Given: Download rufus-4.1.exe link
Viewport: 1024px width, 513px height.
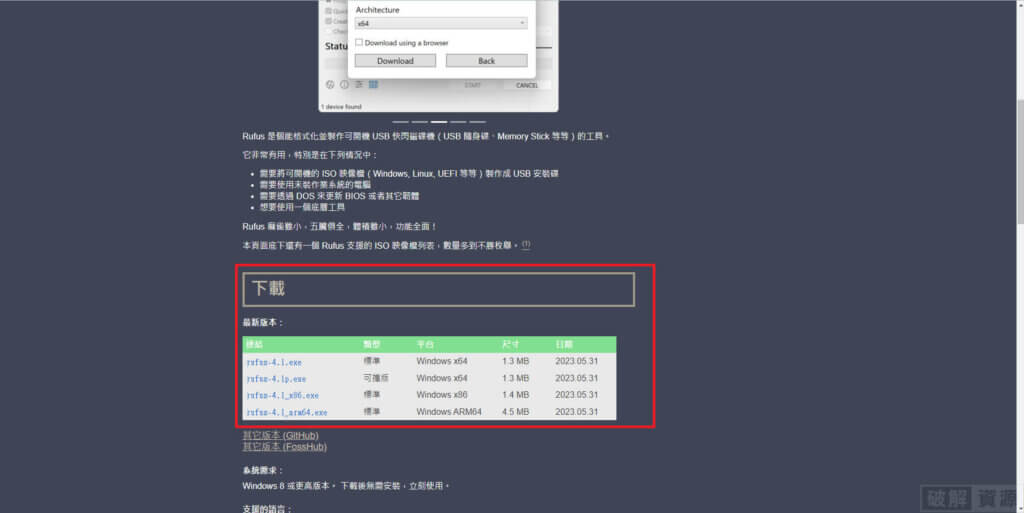Looking at the screenshot, I should (x=274, y=362).
